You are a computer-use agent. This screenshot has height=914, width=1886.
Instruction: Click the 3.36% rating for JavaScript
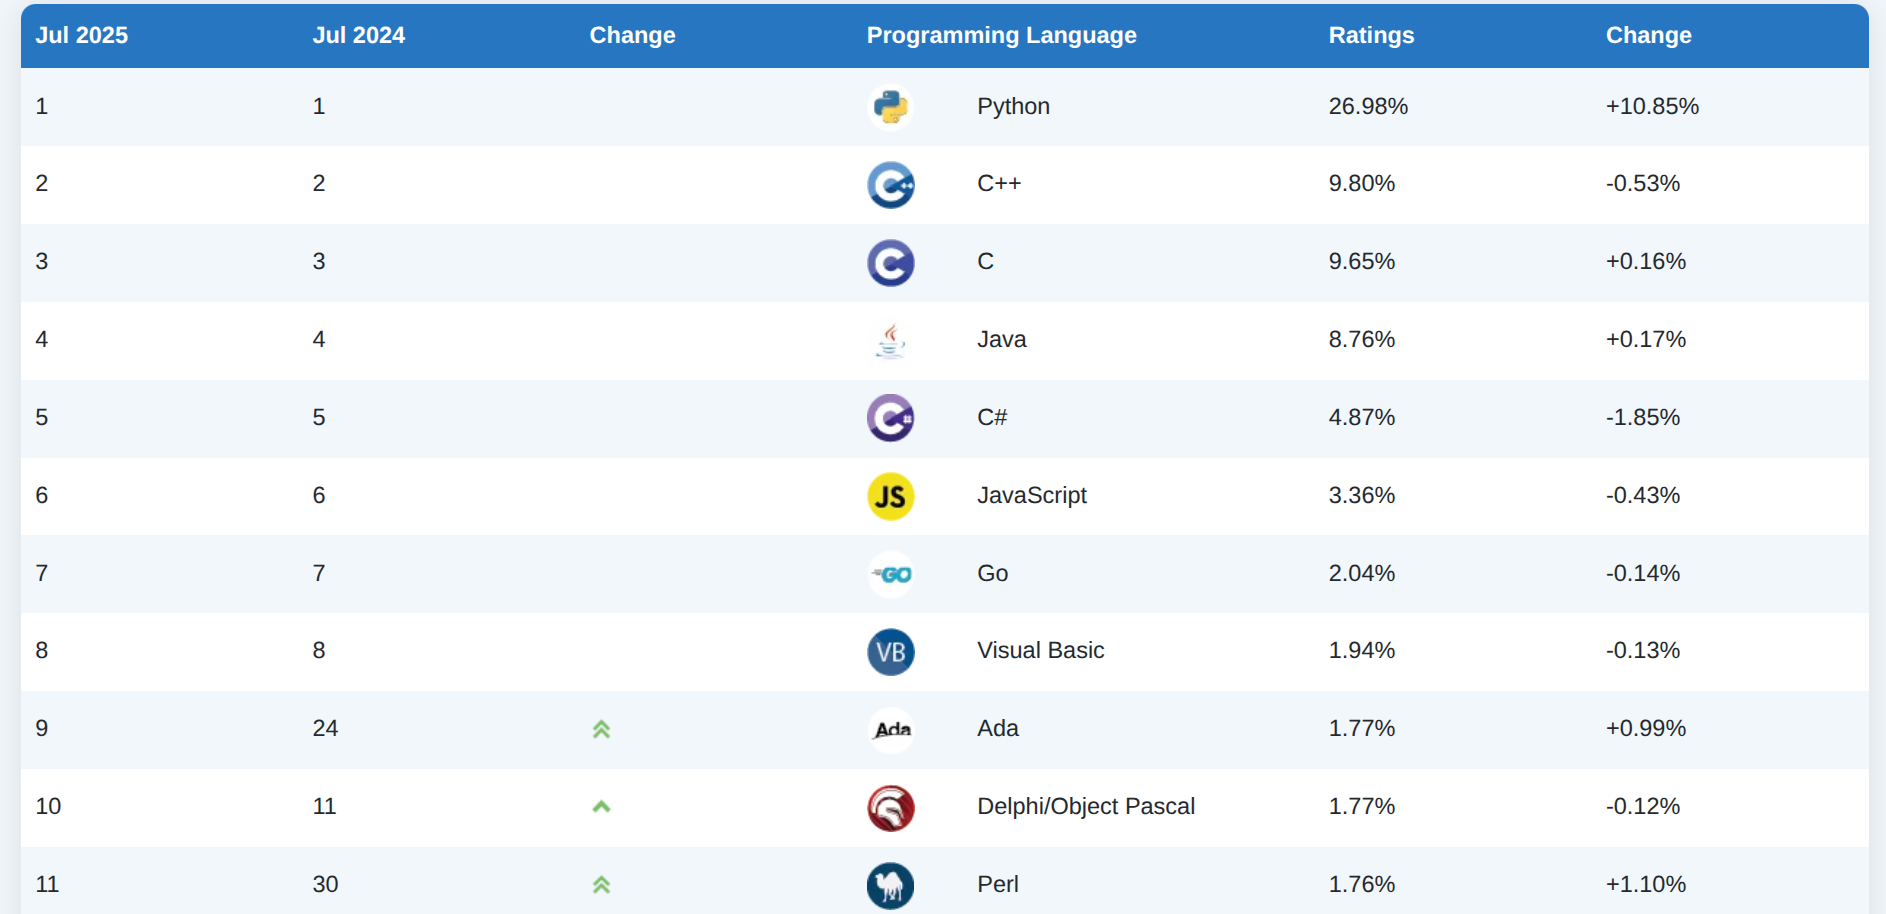(1361, 495)
